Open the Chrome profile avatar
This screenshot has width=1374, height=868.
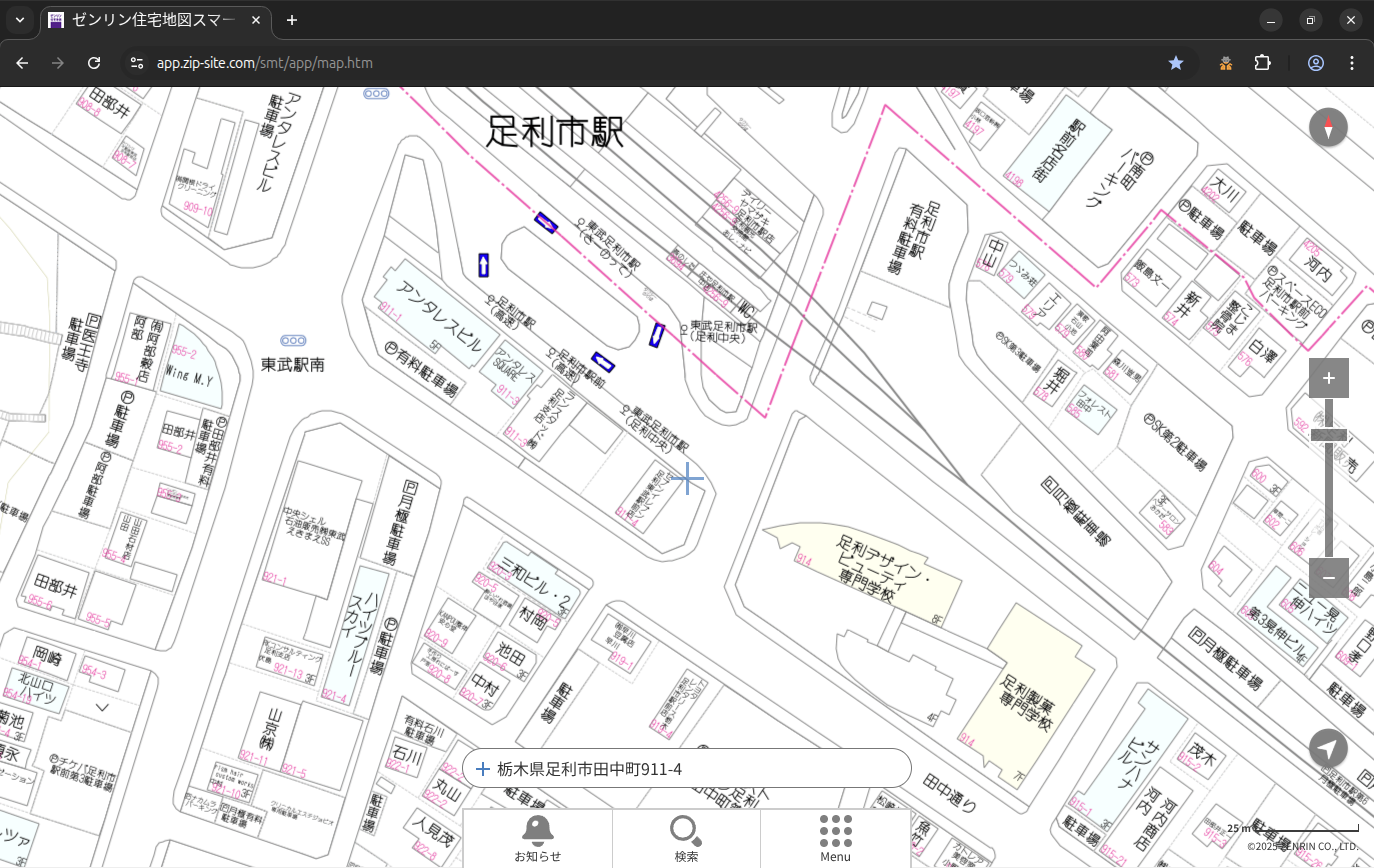coord(1315,63)
